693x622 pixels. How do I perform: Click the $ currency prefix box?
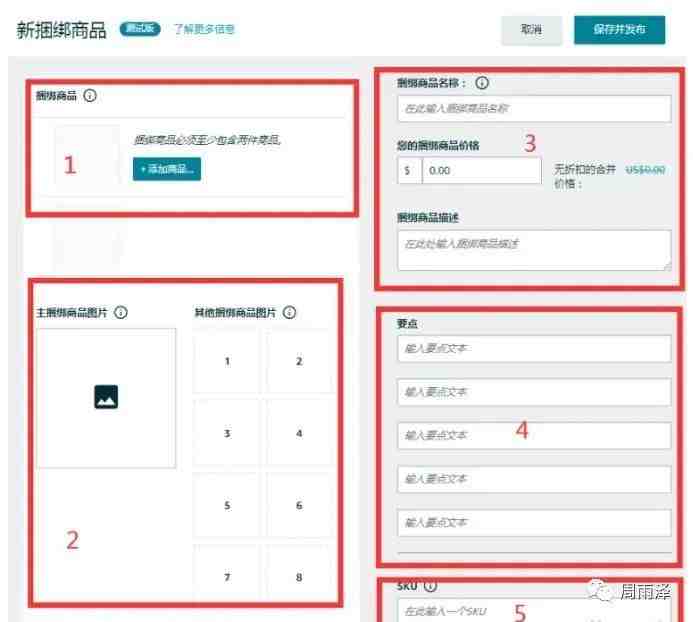click(410, 171)
